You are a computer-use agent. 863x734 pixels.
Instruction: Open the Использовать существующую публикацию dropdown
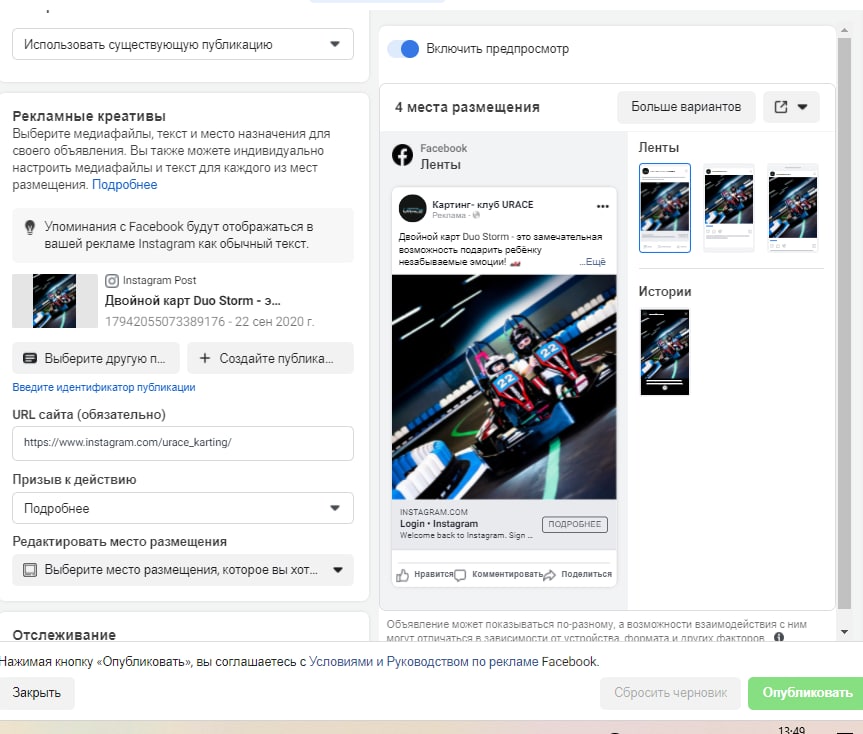pyautogui.click(x=183, y=44)
